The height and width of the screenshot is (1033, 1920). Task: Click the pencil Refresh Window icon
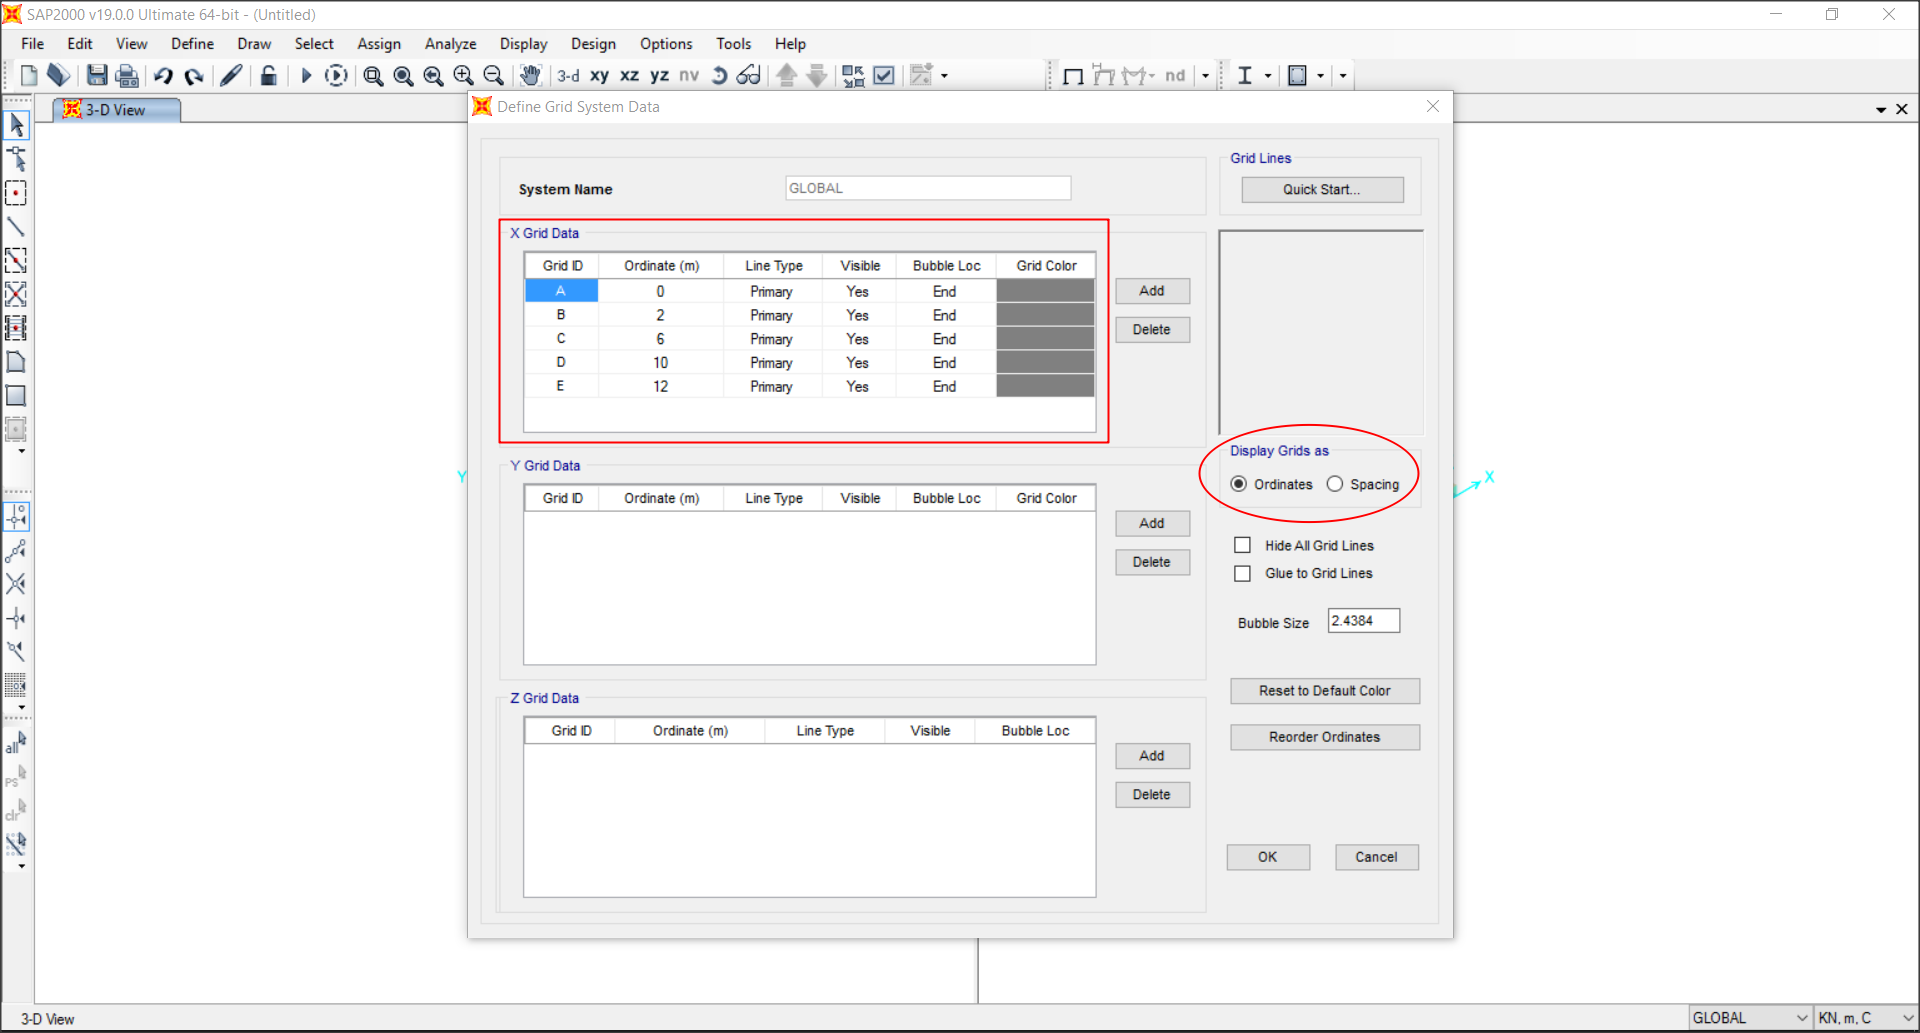point(231,75)
